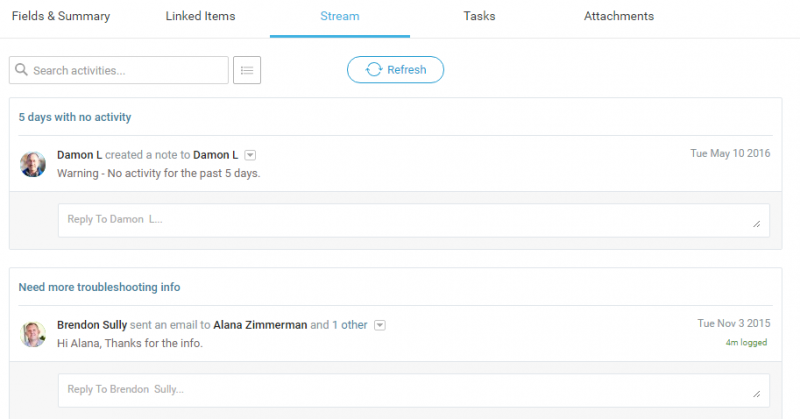Screen dimensions: 800x419
Task: Click the "4m logged" time label
Action: point(748,342)
